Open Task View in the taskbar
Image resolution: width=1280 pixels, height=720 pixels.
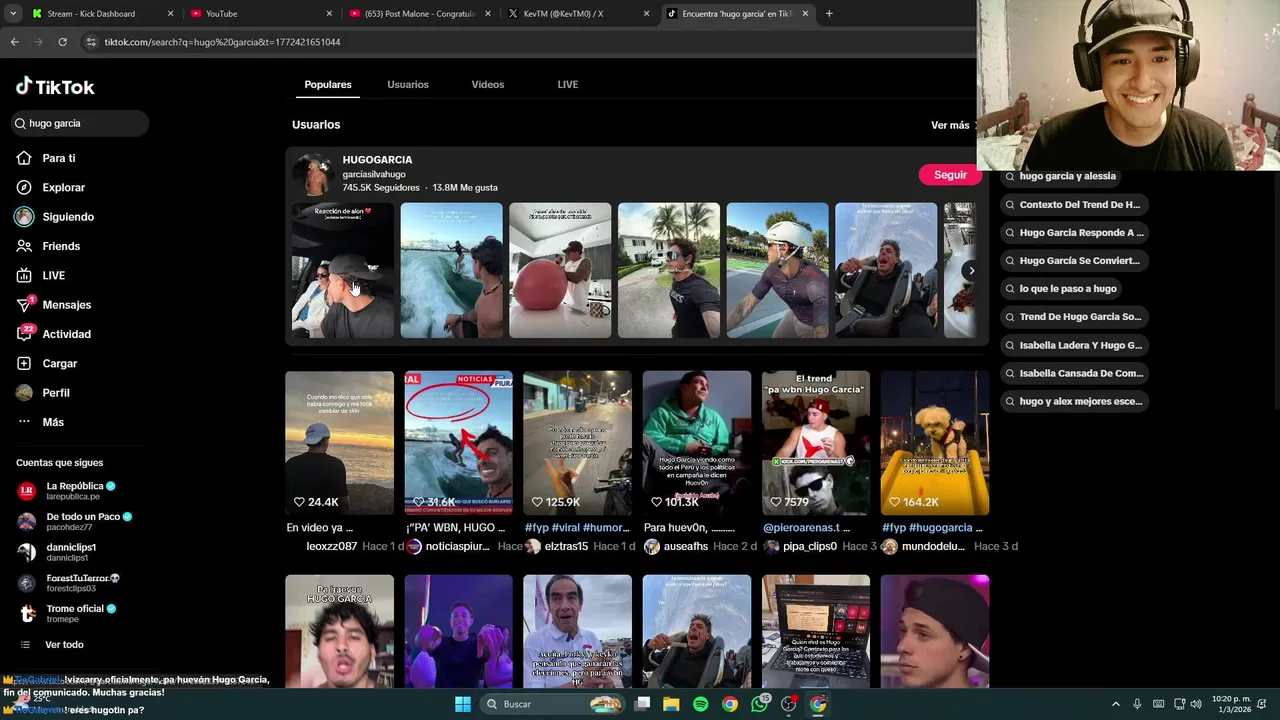tap(642, 704)
